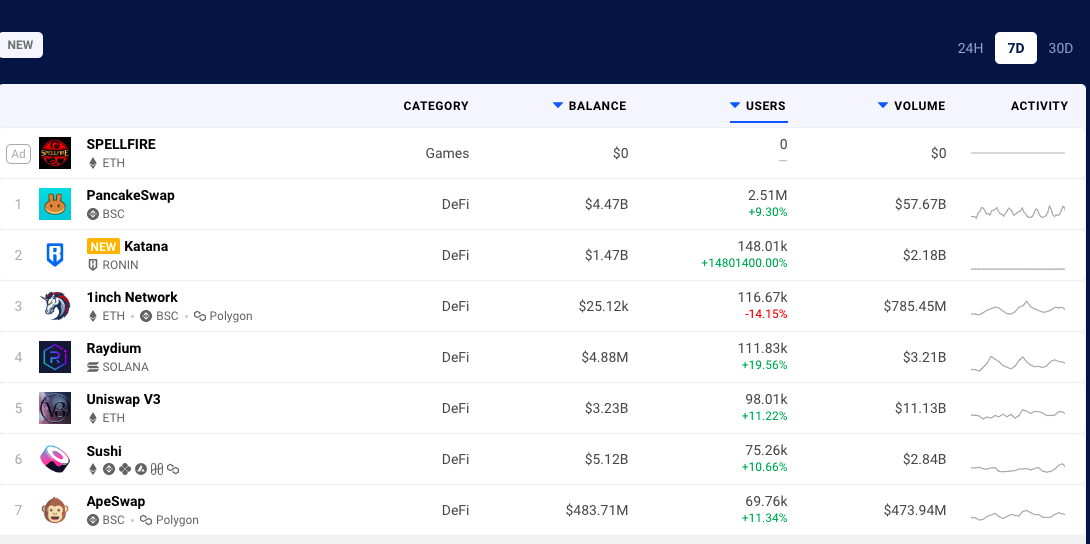The width and height of the screenshot is (1090, 544).
Task: Click the BSC chain icon under ApeSwap
Action: point(92,520)
